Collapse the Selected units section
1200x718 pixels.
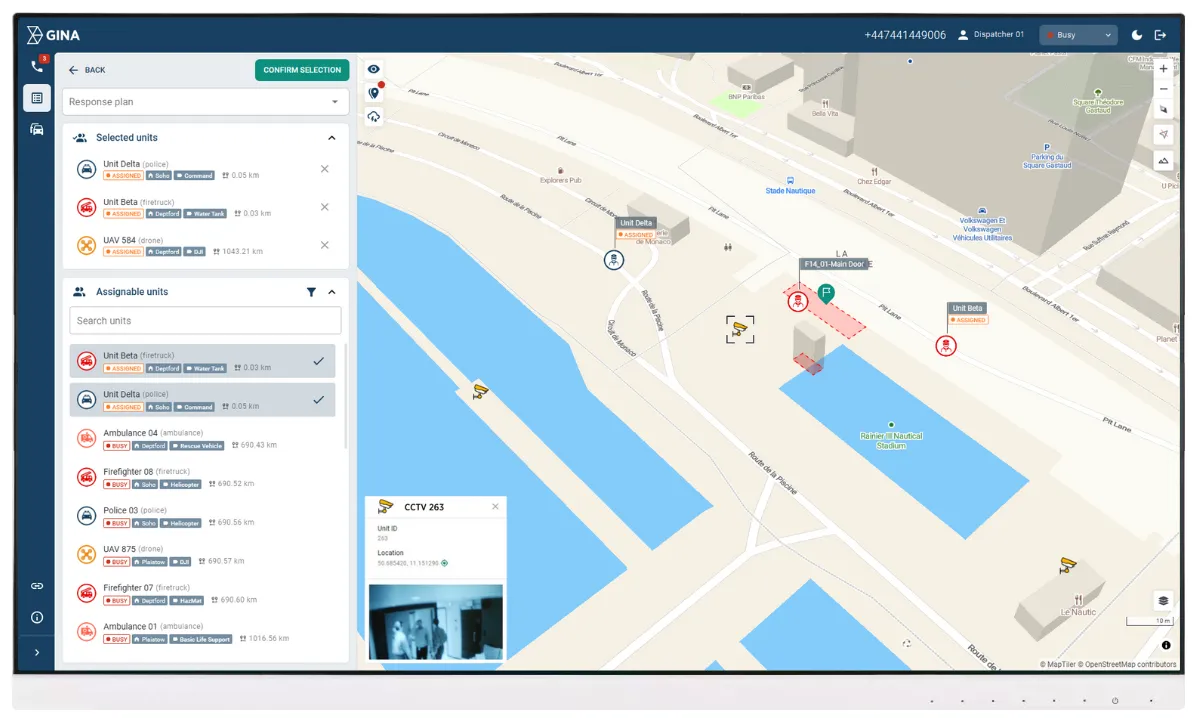coord(332,138)
